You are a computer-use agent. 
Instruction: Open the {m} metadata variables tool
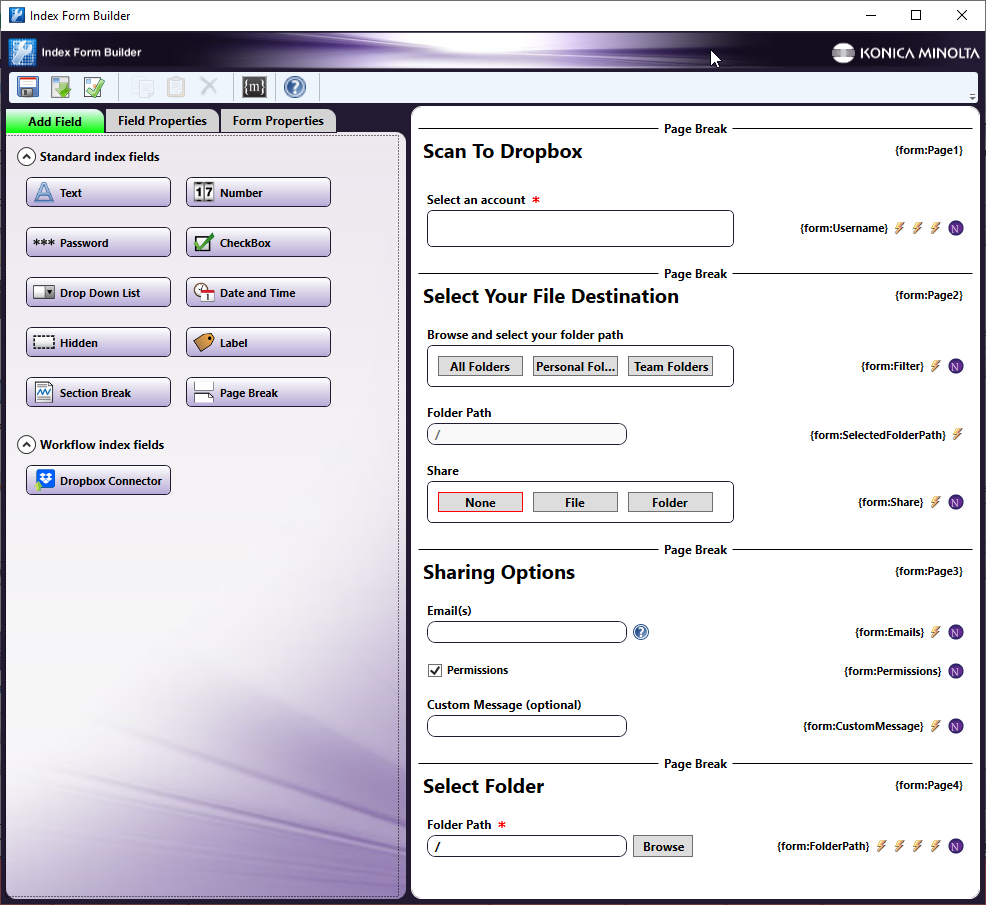pos(254,87)
